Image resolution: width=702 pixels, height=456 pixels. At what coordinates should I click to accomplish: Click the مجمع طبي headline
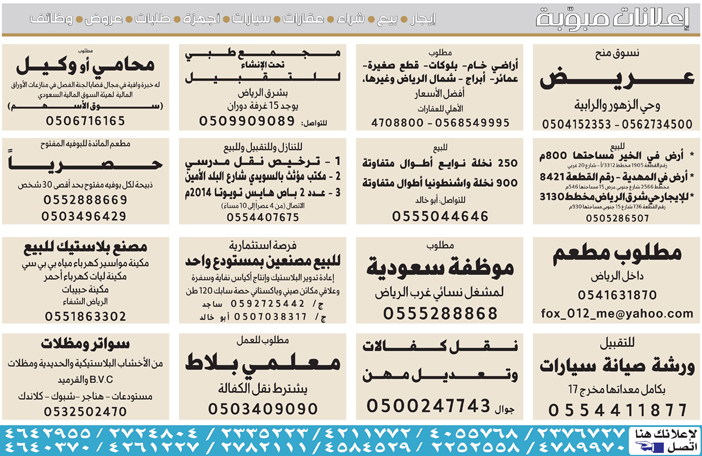[x=263, y=54]
